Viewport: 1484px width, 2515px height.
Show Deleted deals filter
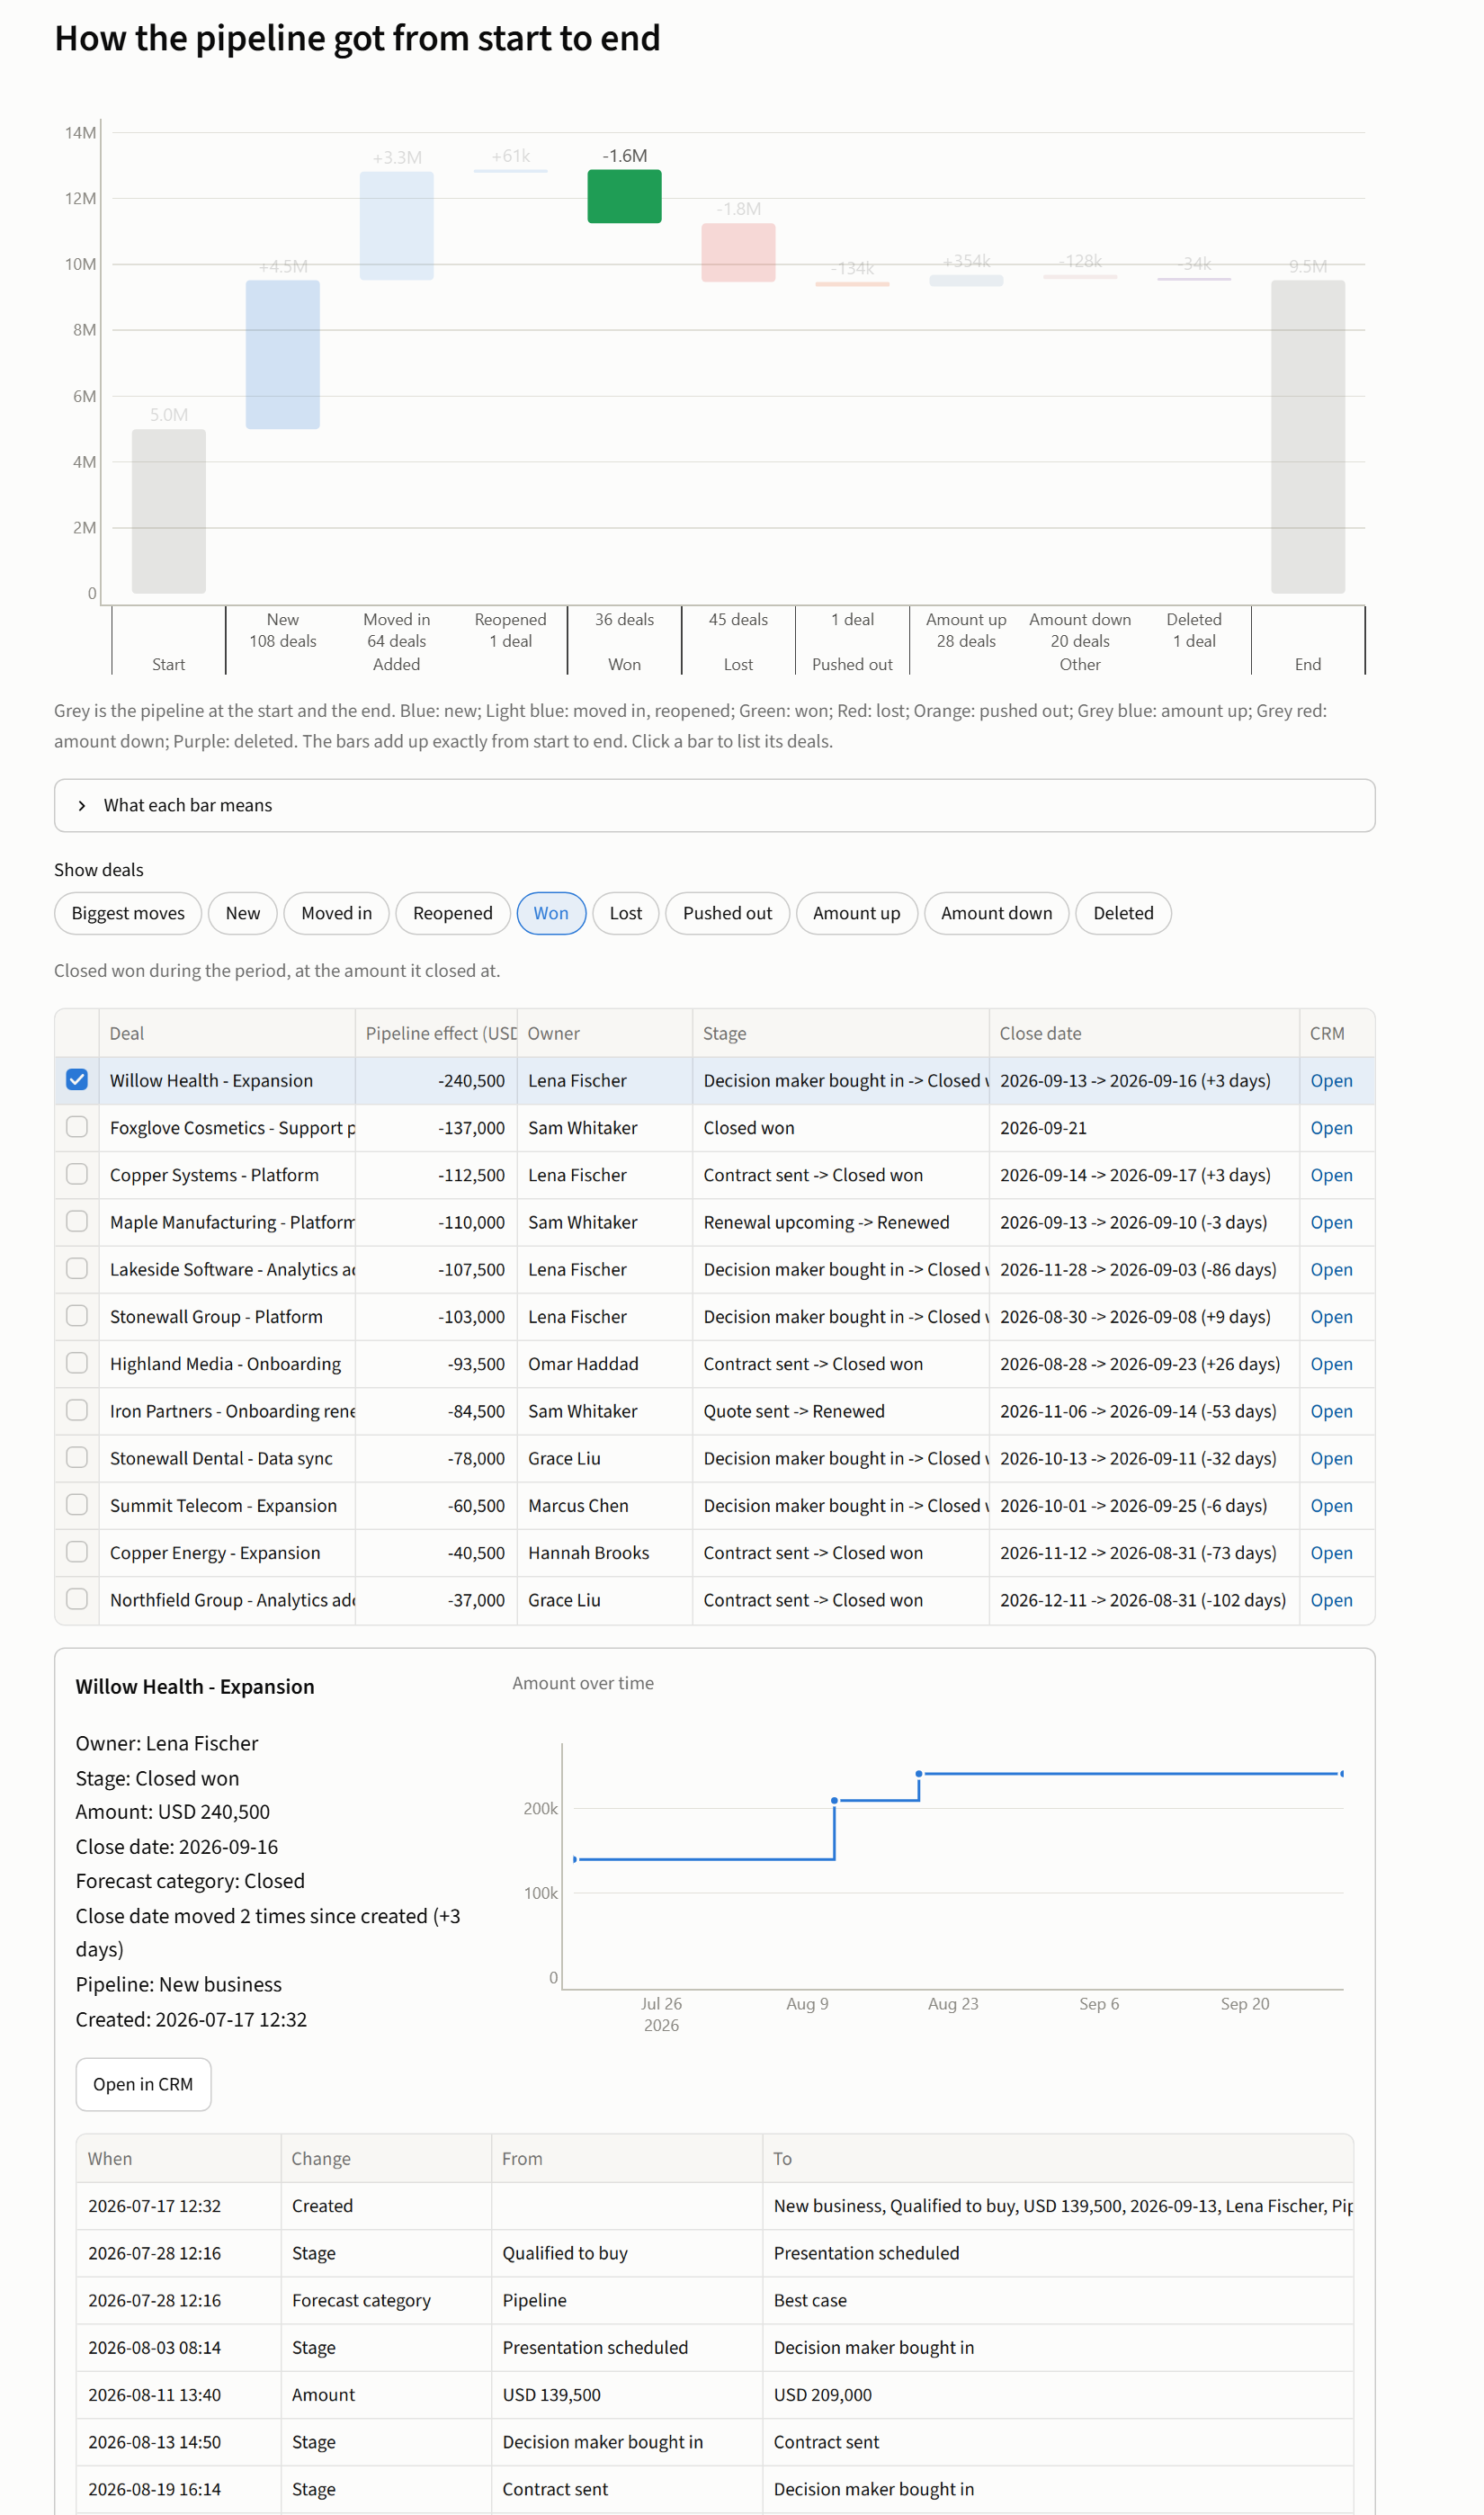click(1123, 913)
